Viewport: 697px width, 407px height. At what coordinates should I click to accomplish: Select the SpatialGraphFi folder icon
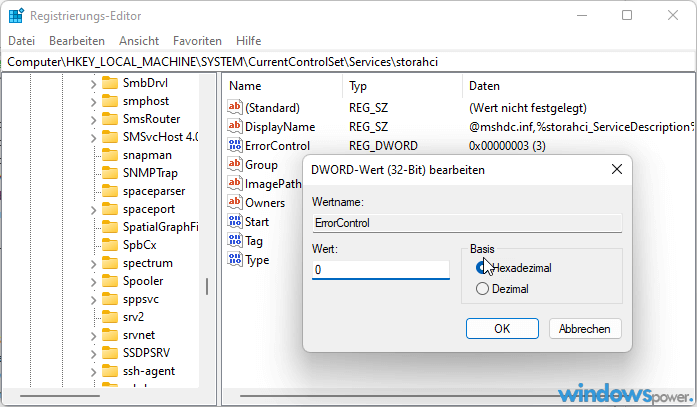click(x=110, y=227)
